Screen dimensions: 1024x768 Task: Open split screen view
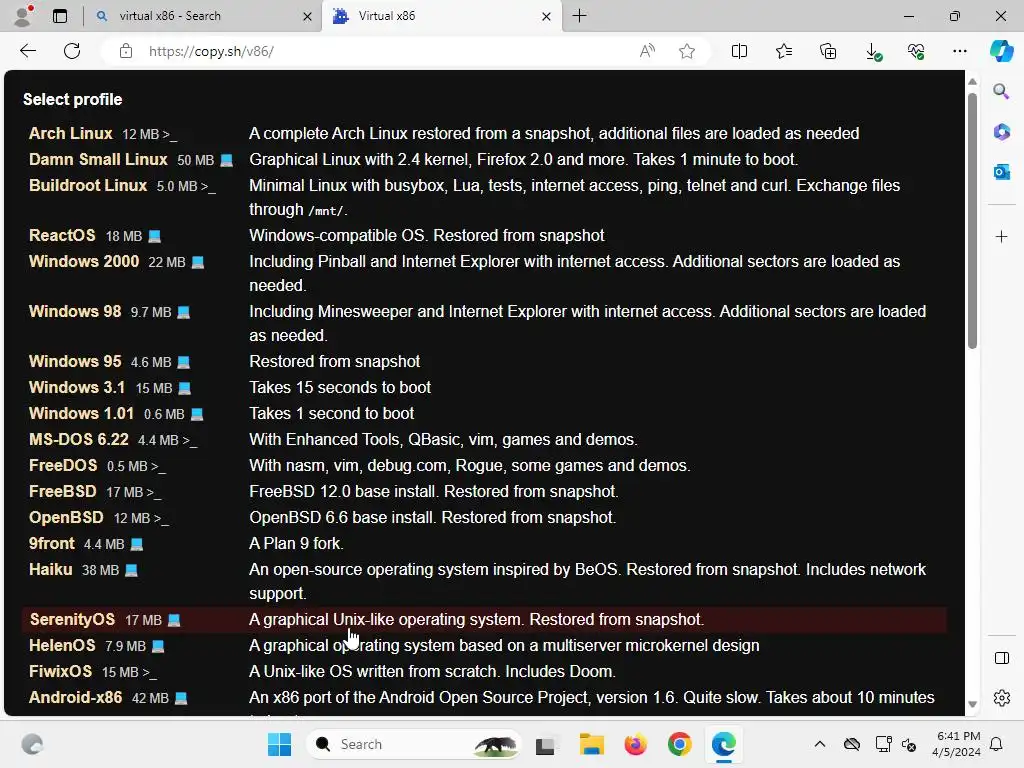pyautogui.click(x=739, y=51)
